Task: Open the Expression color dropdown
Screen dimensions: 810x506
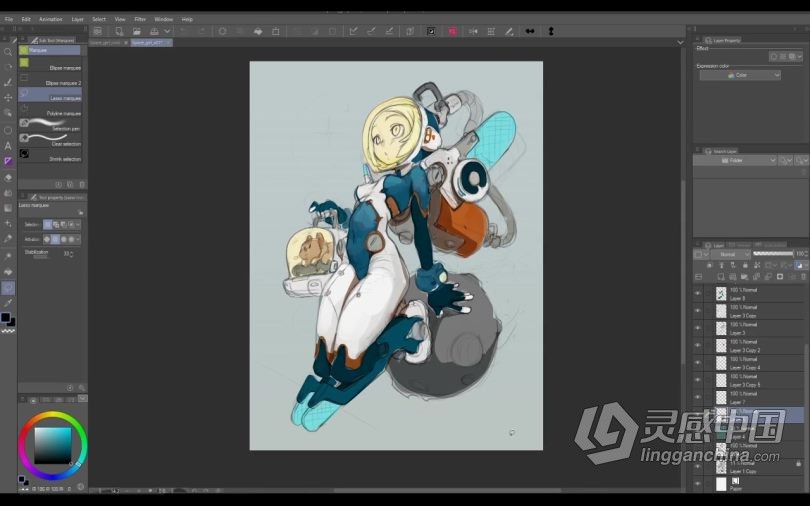Action: (740, 75)
